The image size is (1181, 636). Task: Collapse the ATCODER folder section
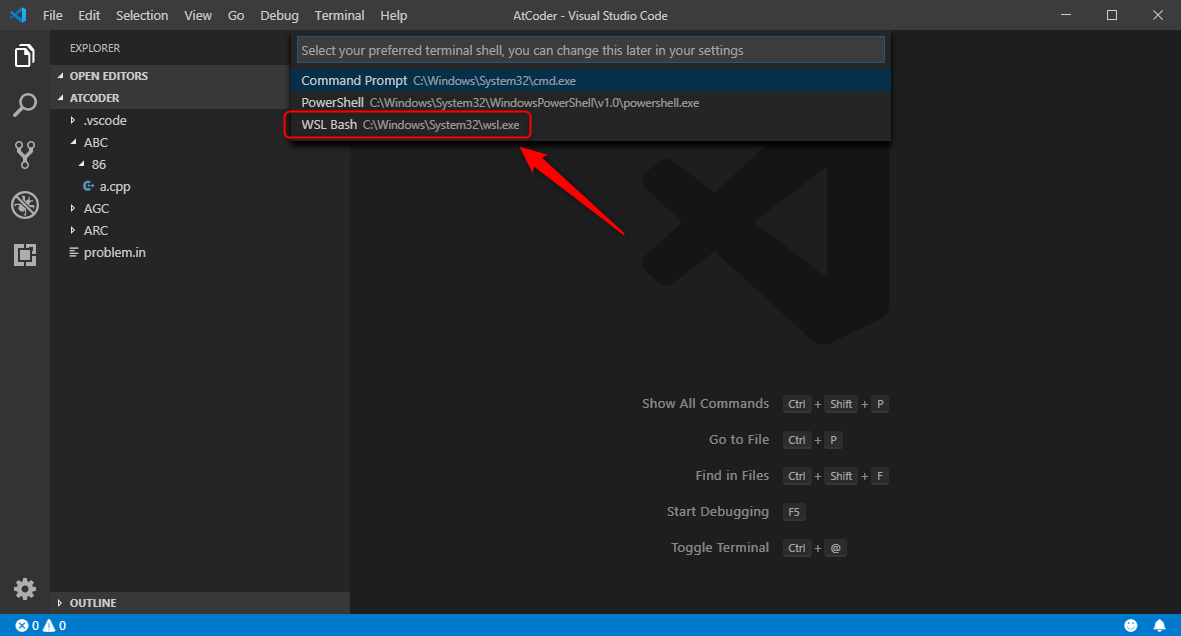tap(61, 98)
